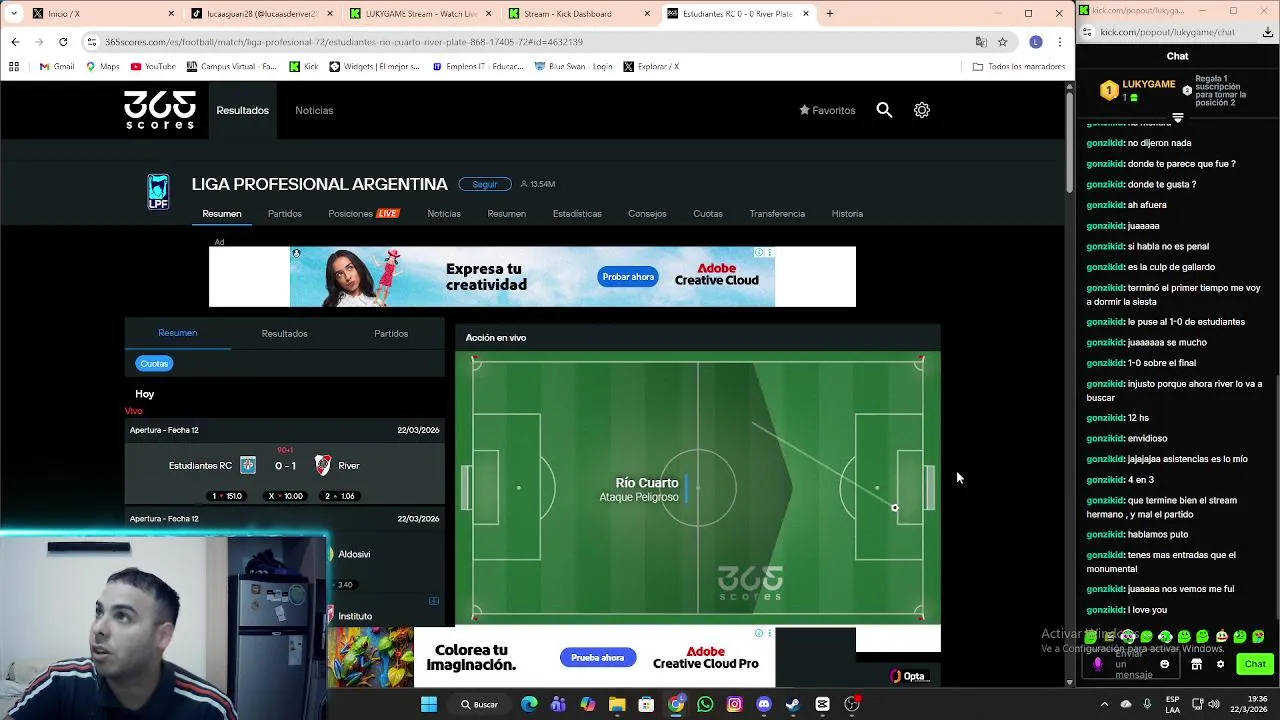Bookmark this page with the star
The height and width of the screenshot is (720, 1280).
[x=1002, y=42]
